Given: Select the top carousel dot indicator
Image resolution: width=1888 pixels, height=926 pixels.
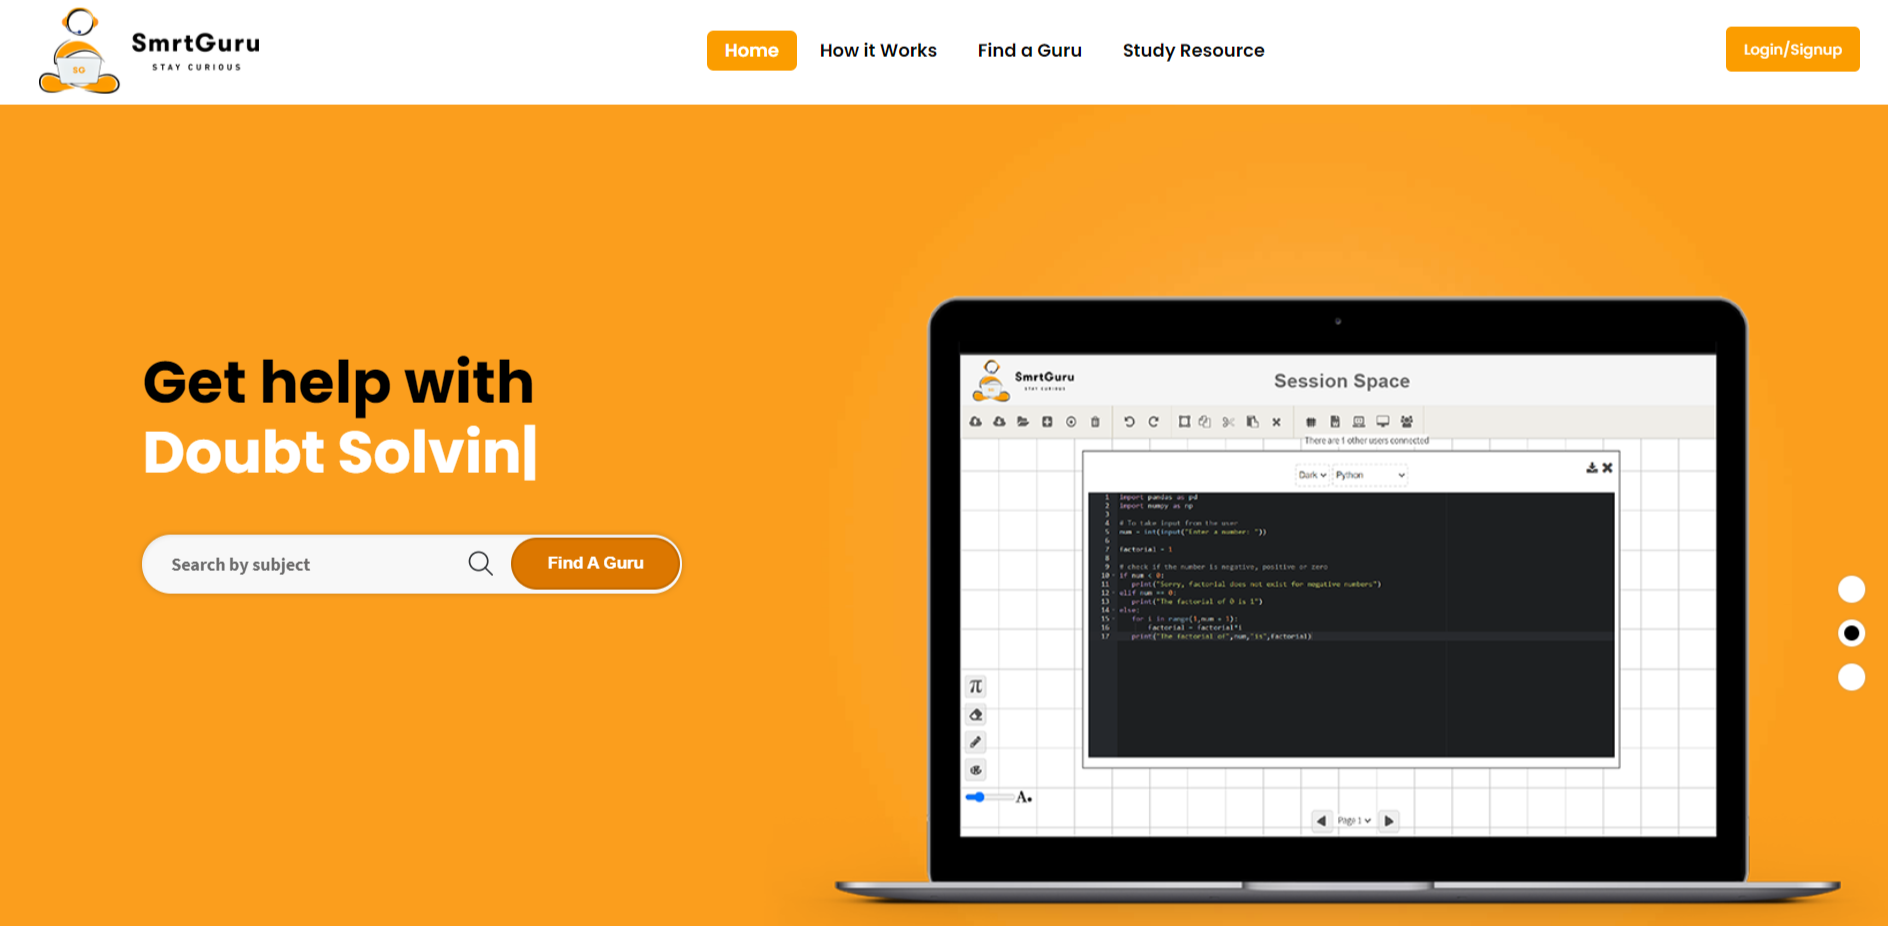Looking at the screenshot, I should pyautogui.click(x=1851, y=589).
